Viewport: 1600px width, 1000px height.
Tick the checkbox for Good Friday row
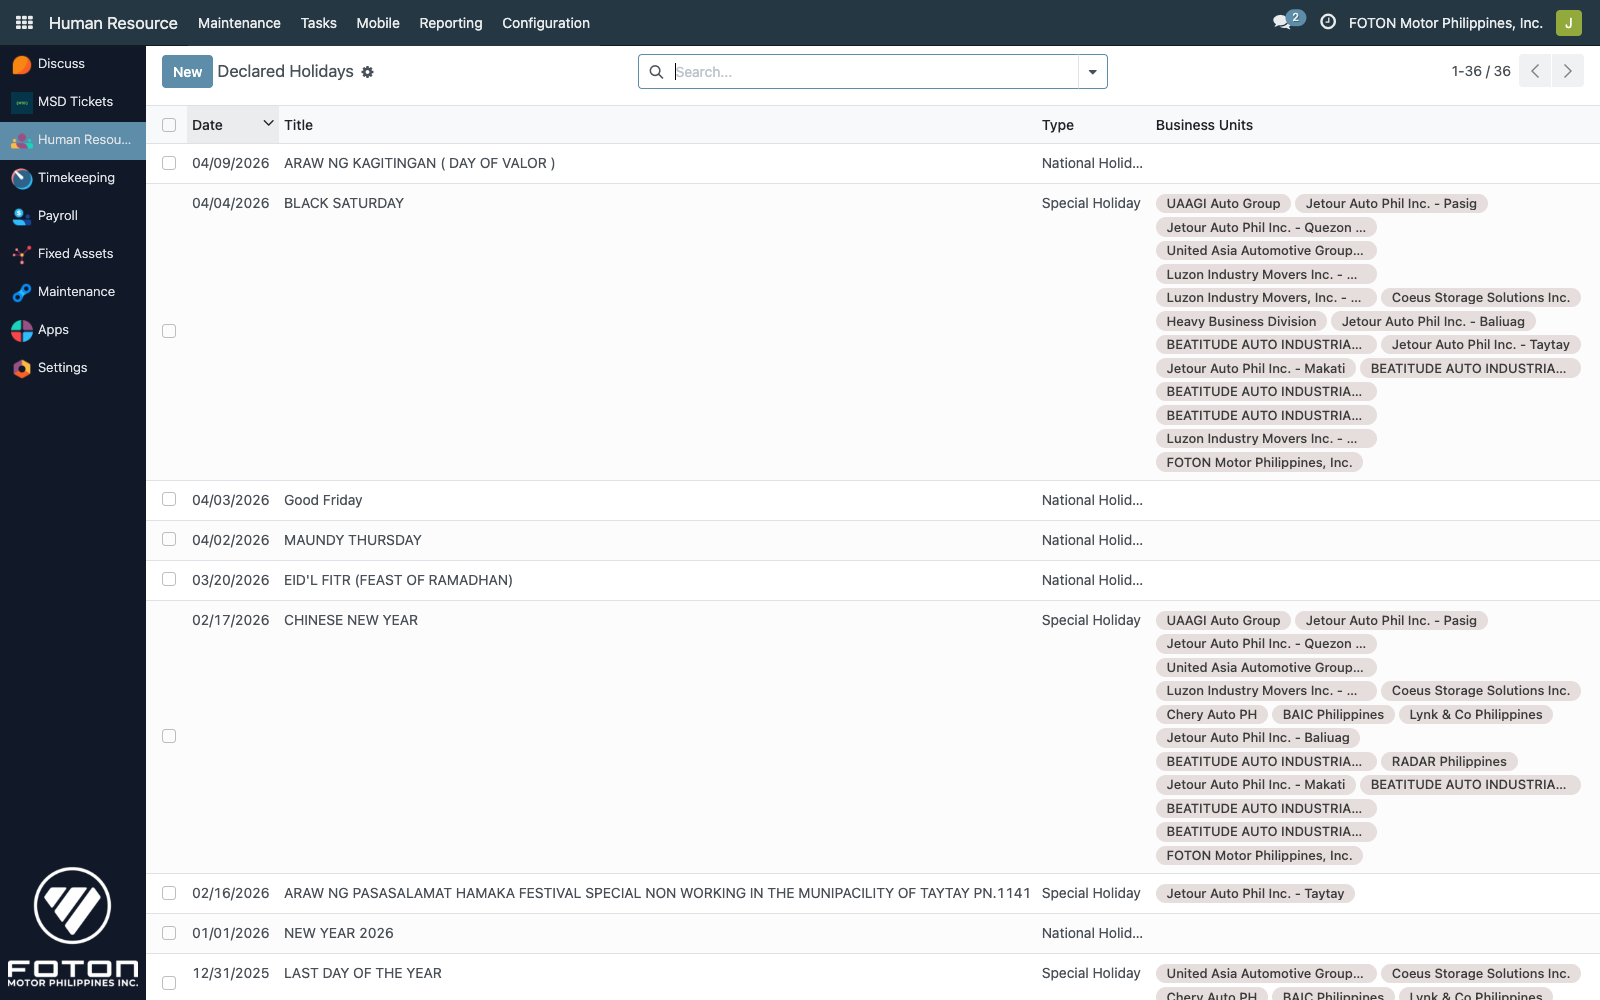coord(169,500)
